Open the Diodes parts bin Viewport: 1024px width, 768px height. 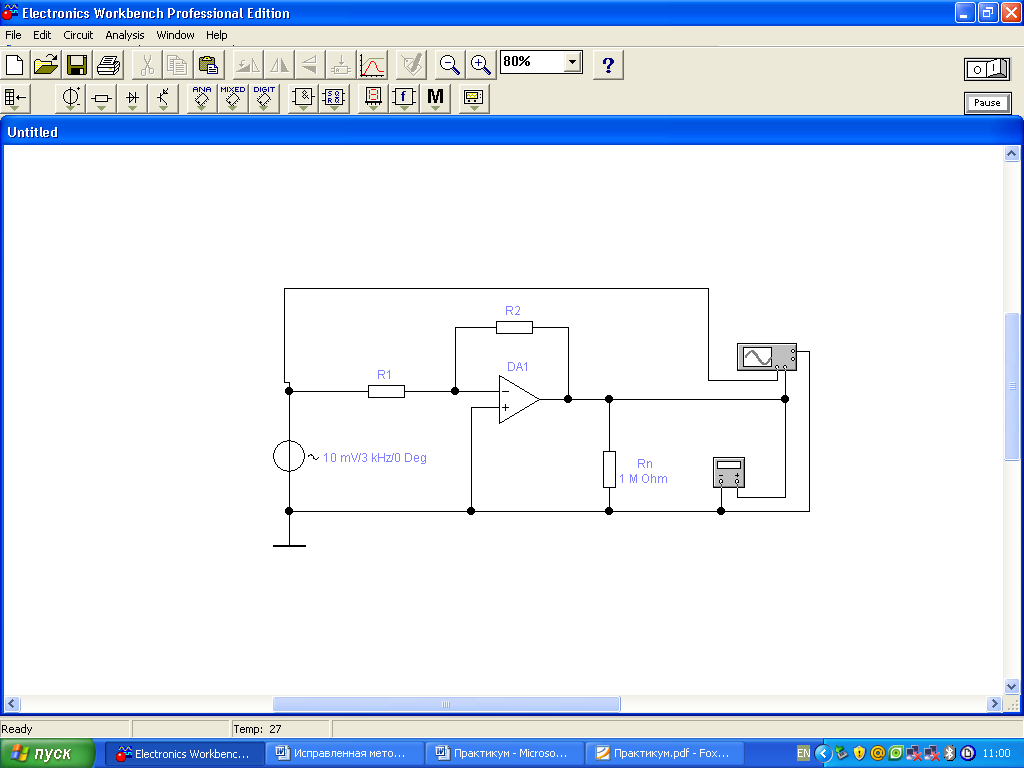tap(133, 98)
